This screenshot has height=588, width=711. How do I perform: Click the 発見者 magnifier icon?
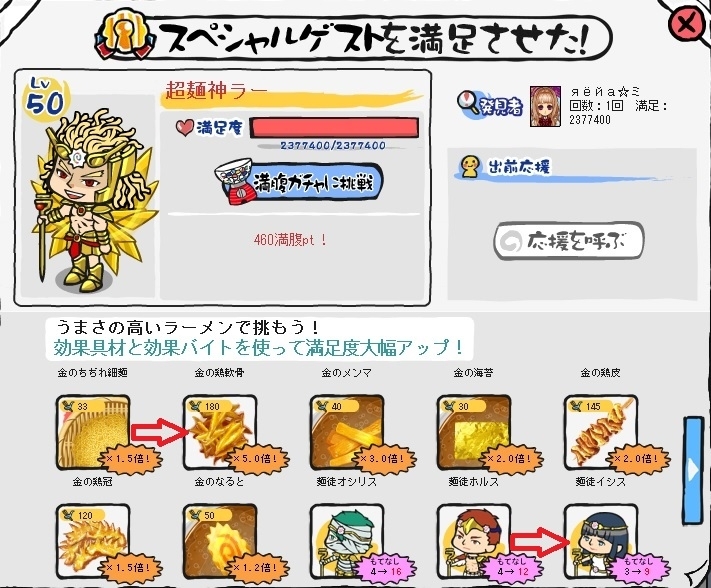click(468, 102)
